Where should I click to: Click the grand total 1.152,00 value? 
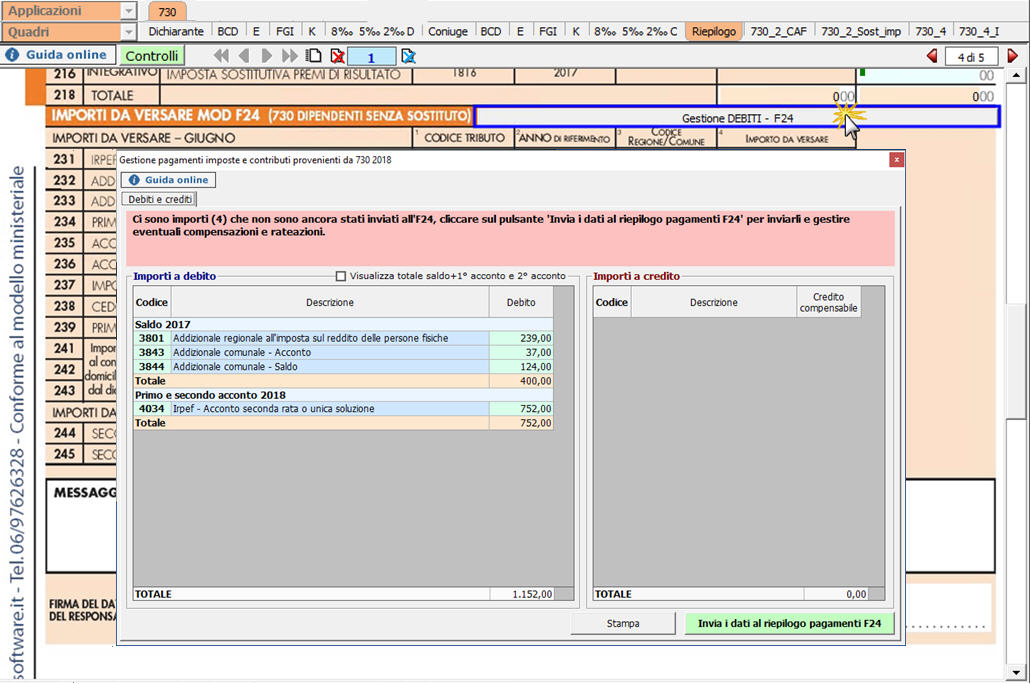pyautogui.click(x=521, y=595)
